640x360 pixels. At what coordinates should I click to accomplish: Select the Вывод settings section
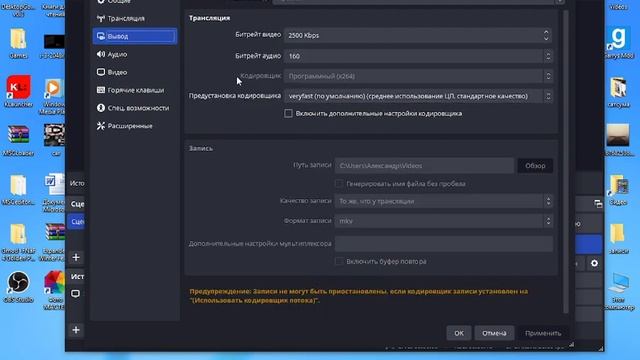point(135,36)
